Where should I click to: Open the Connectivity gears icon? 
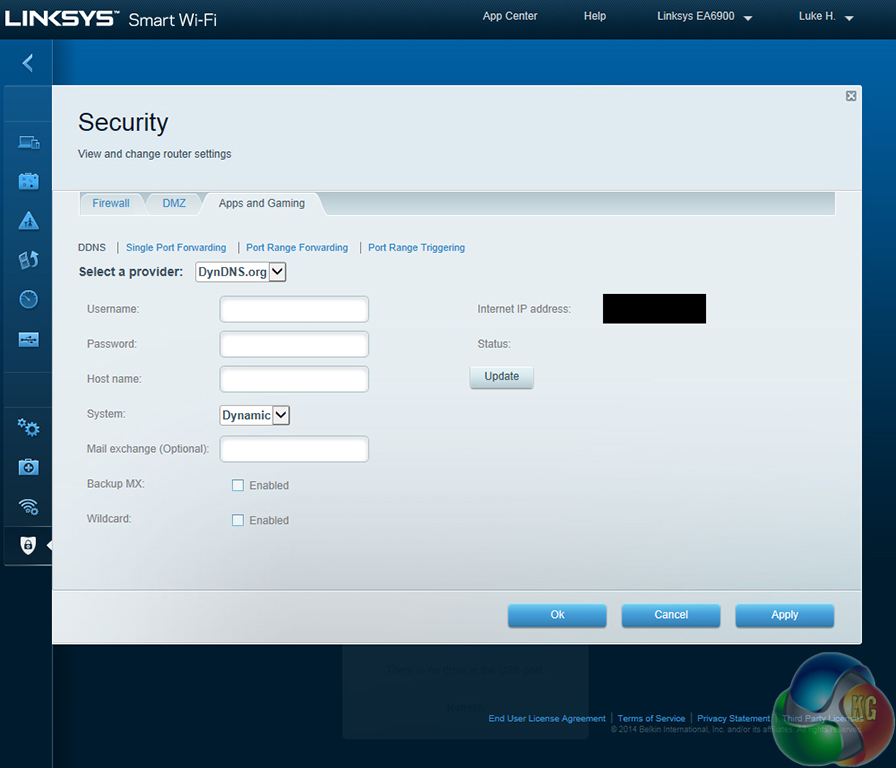[28, 427]
